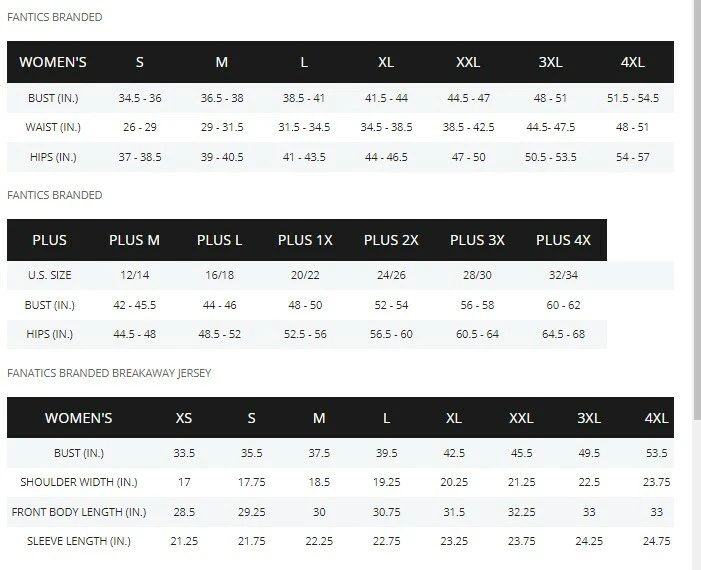Viewport: 701px width, 570px height.
Task: Click the 12/14 U.S. size cell
Action: [x=134, y=275]
